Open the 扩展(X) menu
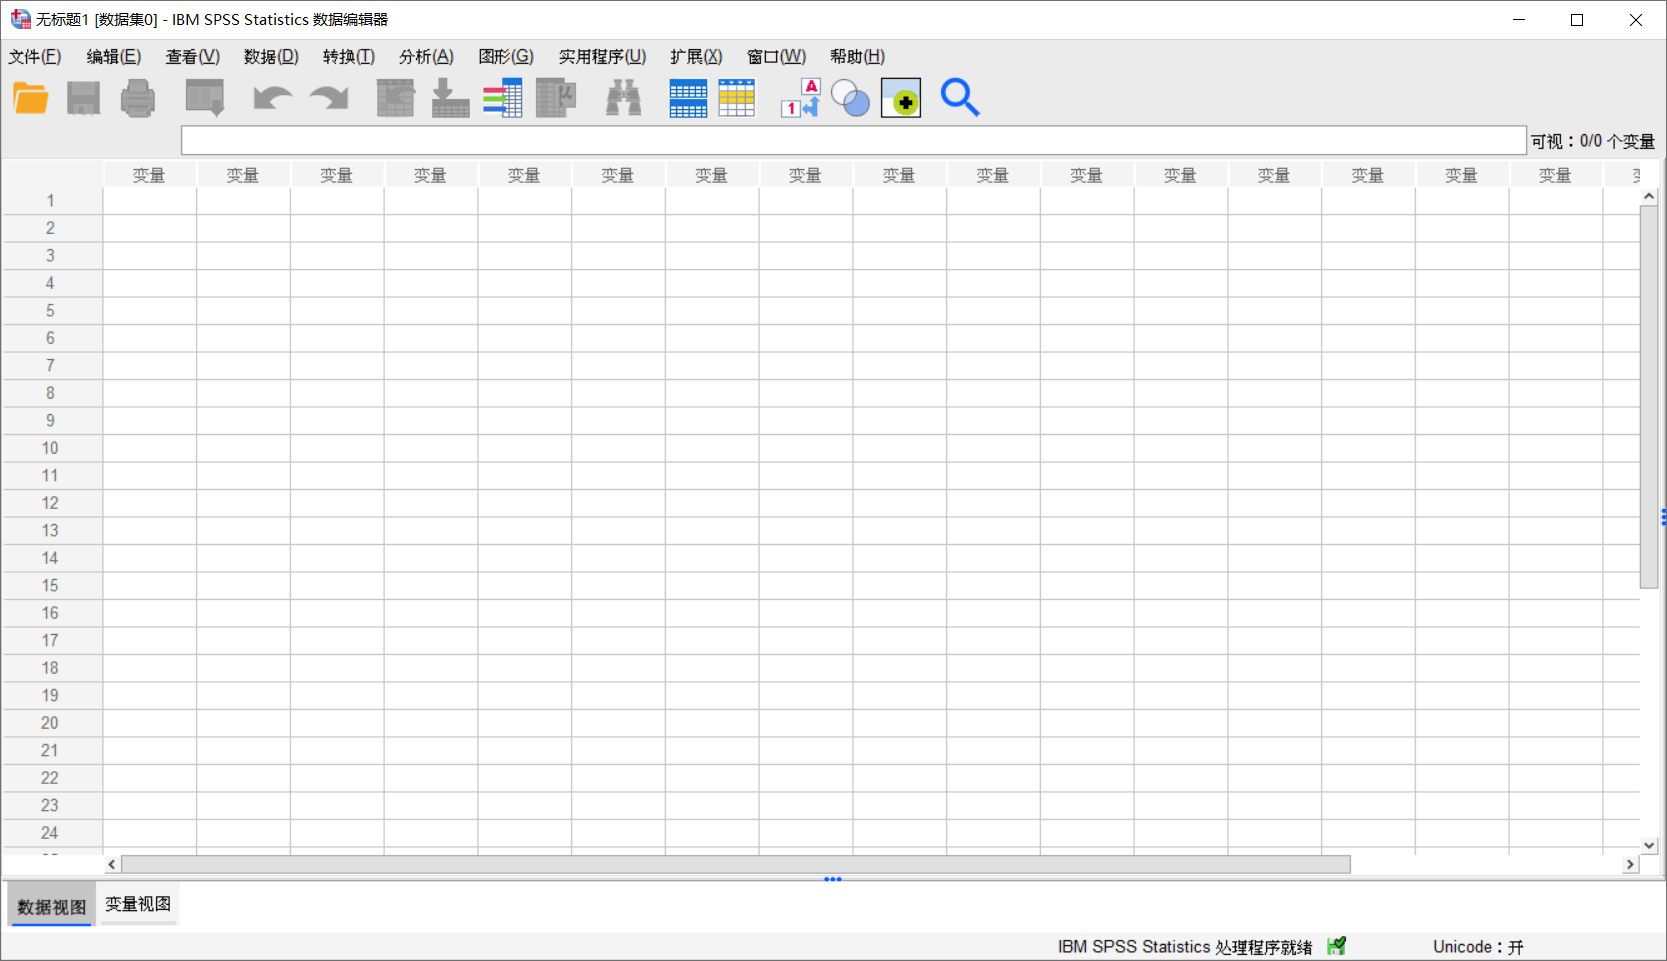The image size is (1667, 961). pos(696,57)
